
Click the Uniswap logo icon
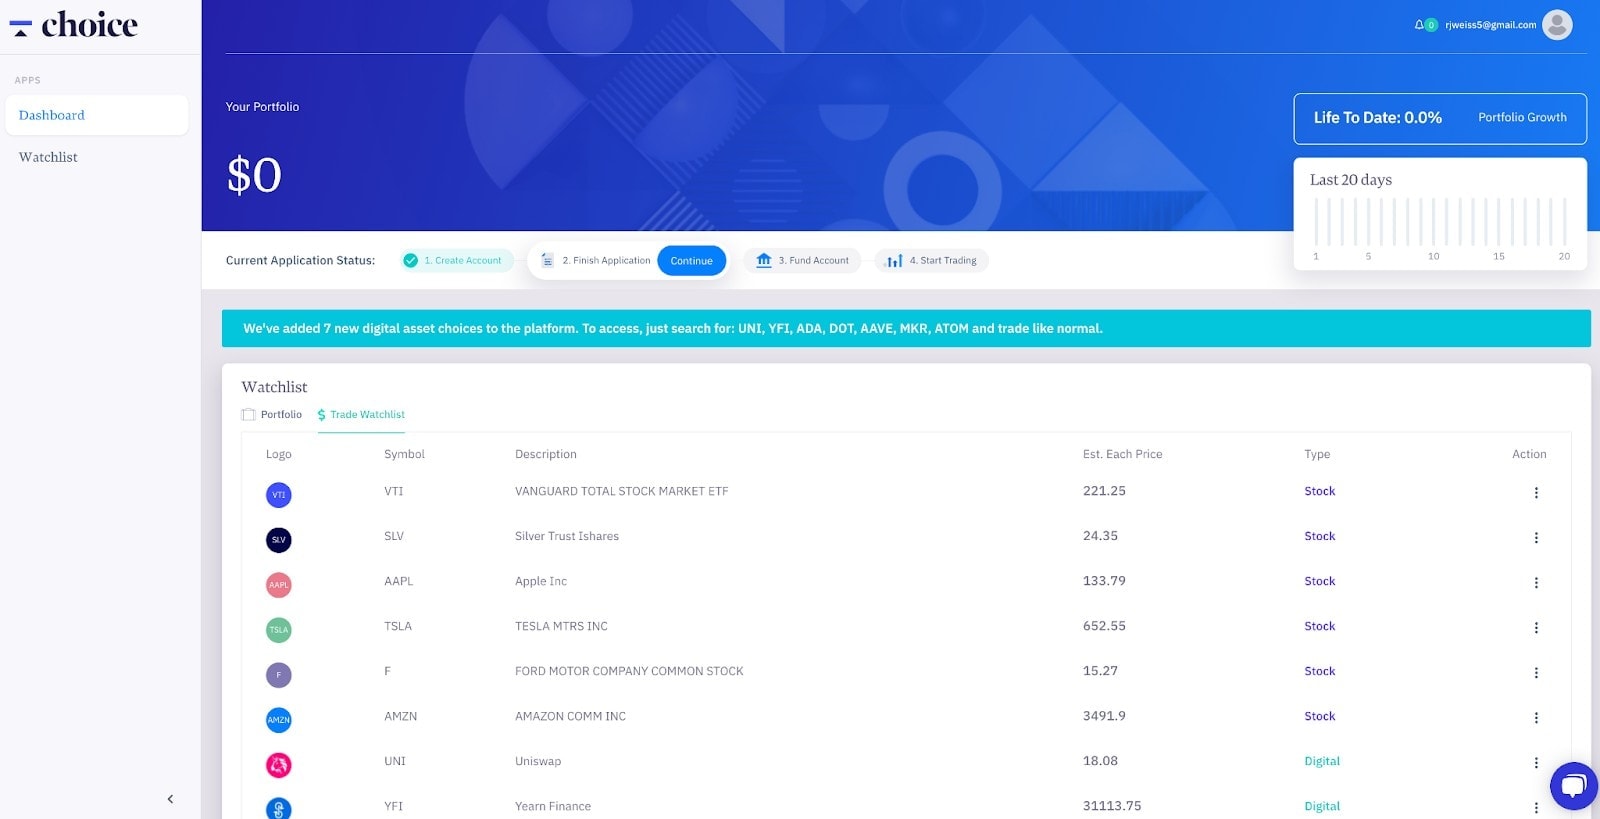(x=279, y=765)
